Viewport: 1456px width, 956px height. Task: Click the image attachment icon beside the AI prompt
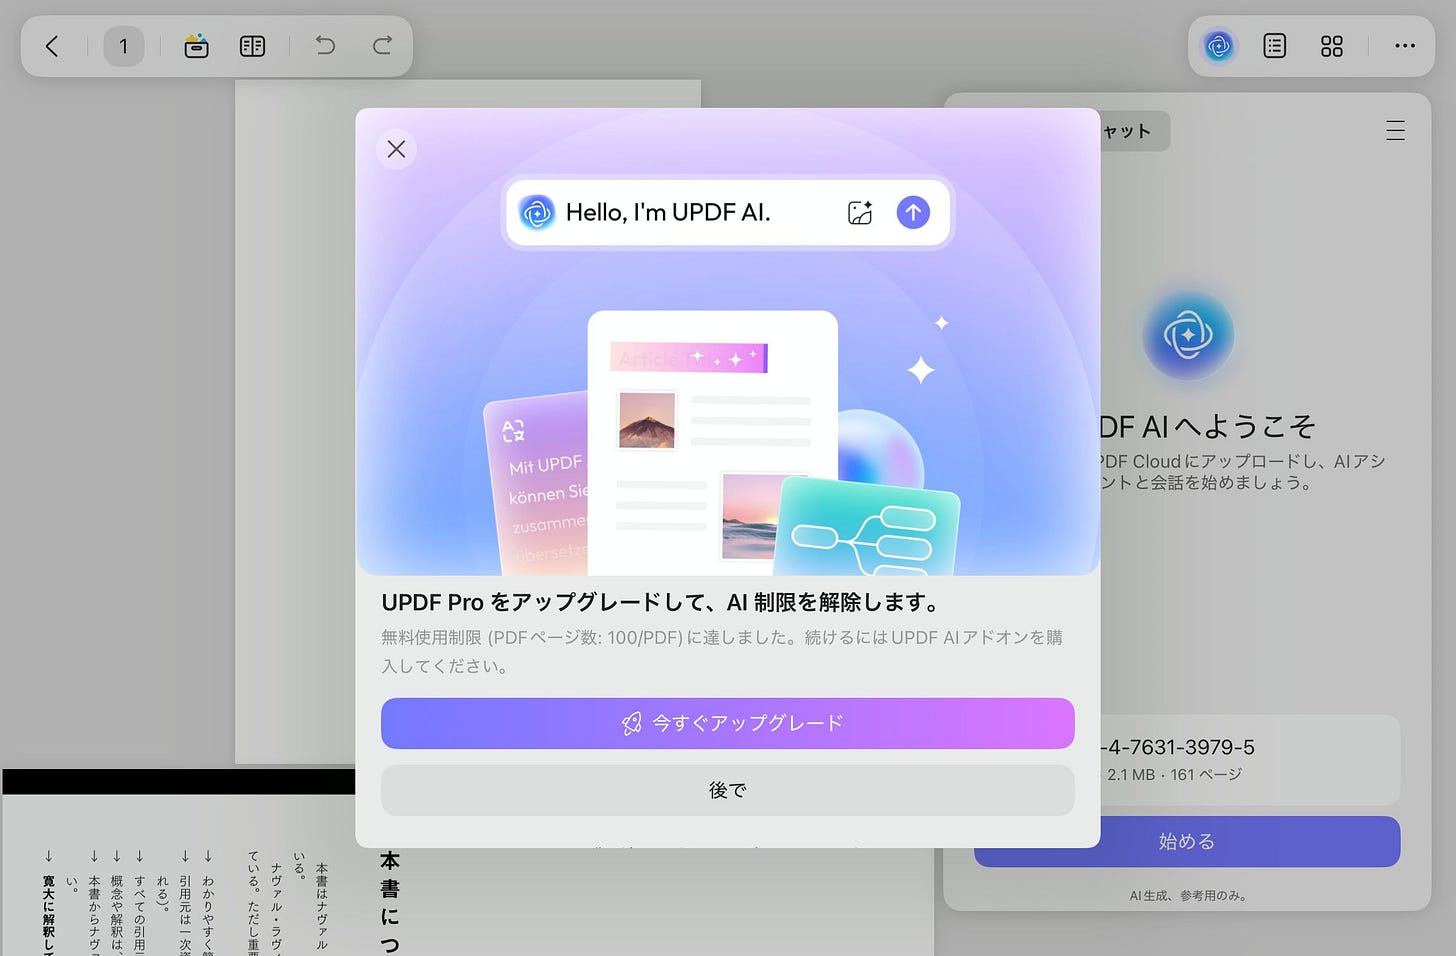click(x=859, y=212)
